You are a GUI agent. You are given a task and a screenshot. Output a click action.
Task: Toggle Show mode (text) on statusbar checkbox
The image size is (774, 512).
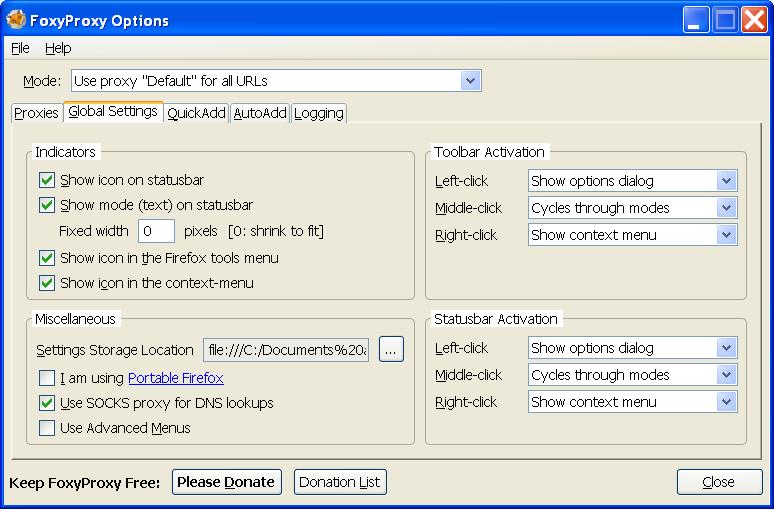[x=47, y=204]
